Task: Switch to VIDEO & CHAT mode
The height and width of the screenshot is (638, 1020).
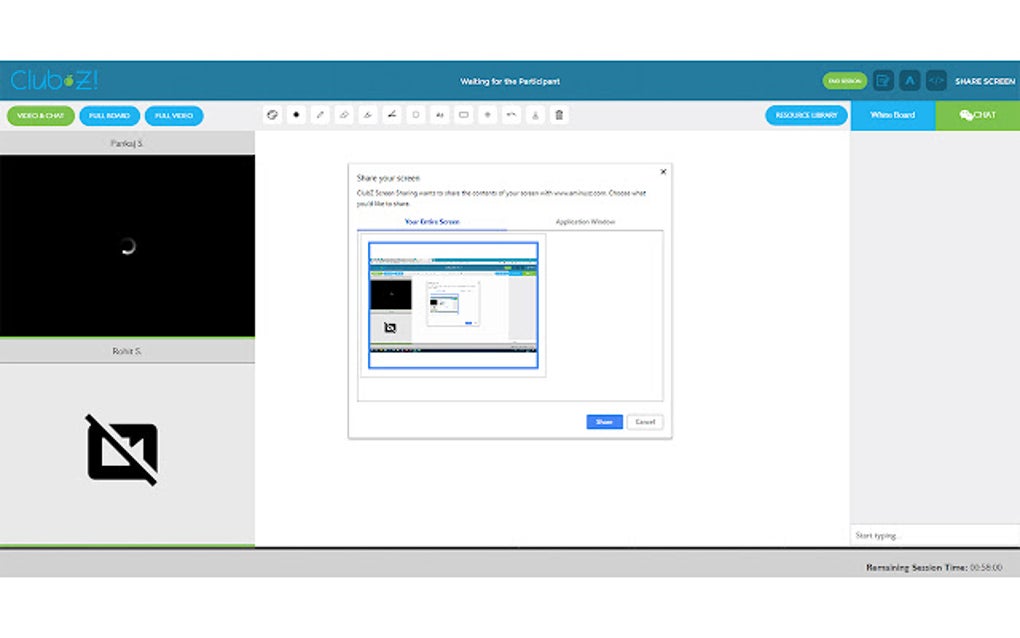Action: point(41,115)
